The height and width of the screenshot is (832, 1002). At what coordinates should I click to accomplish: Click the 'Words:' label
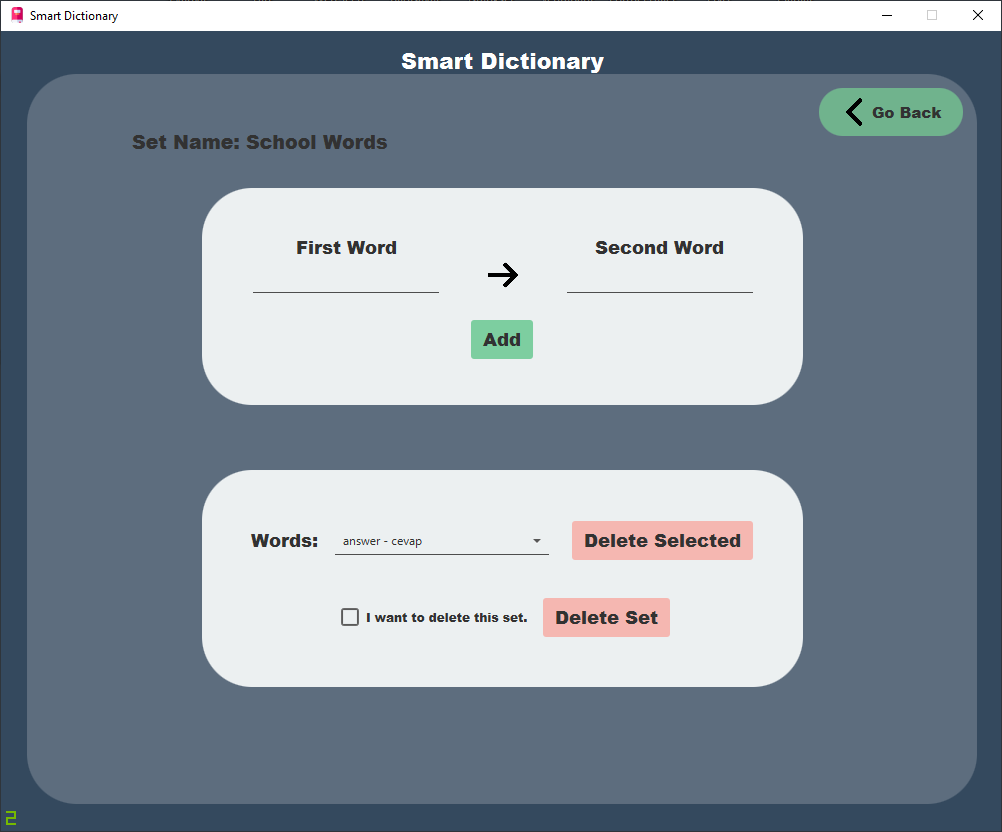pyautogui.click(x=284, y=541)
